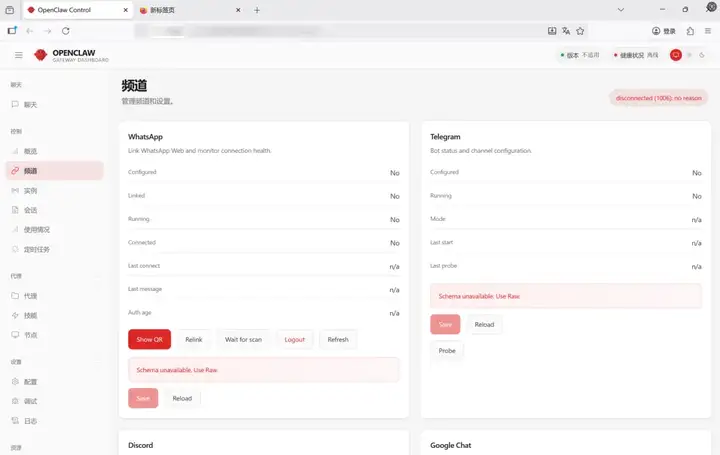Open the 技能 skills page

click(54, 315)
